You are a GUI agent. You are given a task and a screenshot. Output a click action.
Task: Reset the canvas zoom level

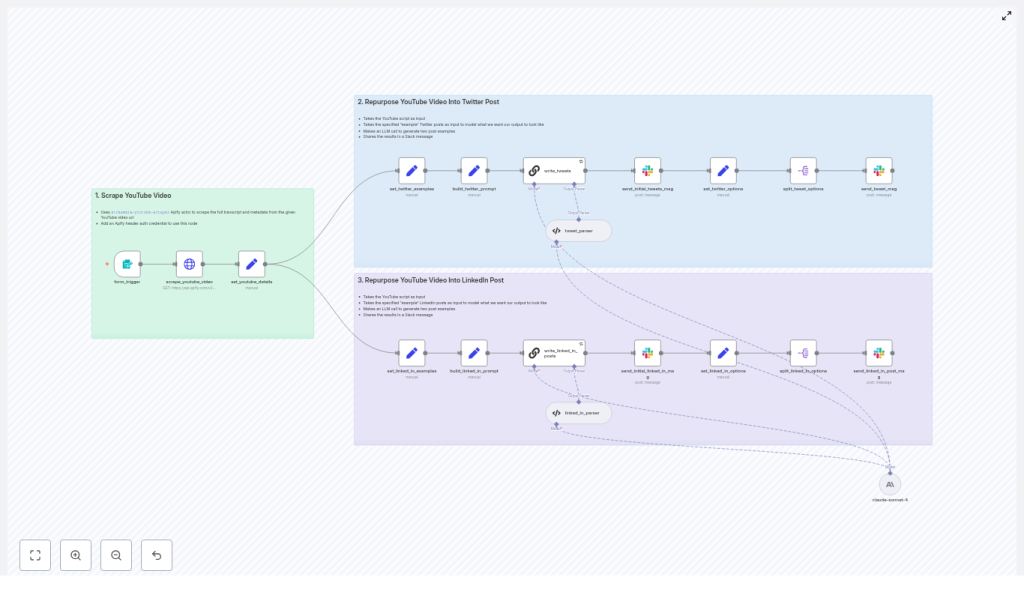point(156,555)
